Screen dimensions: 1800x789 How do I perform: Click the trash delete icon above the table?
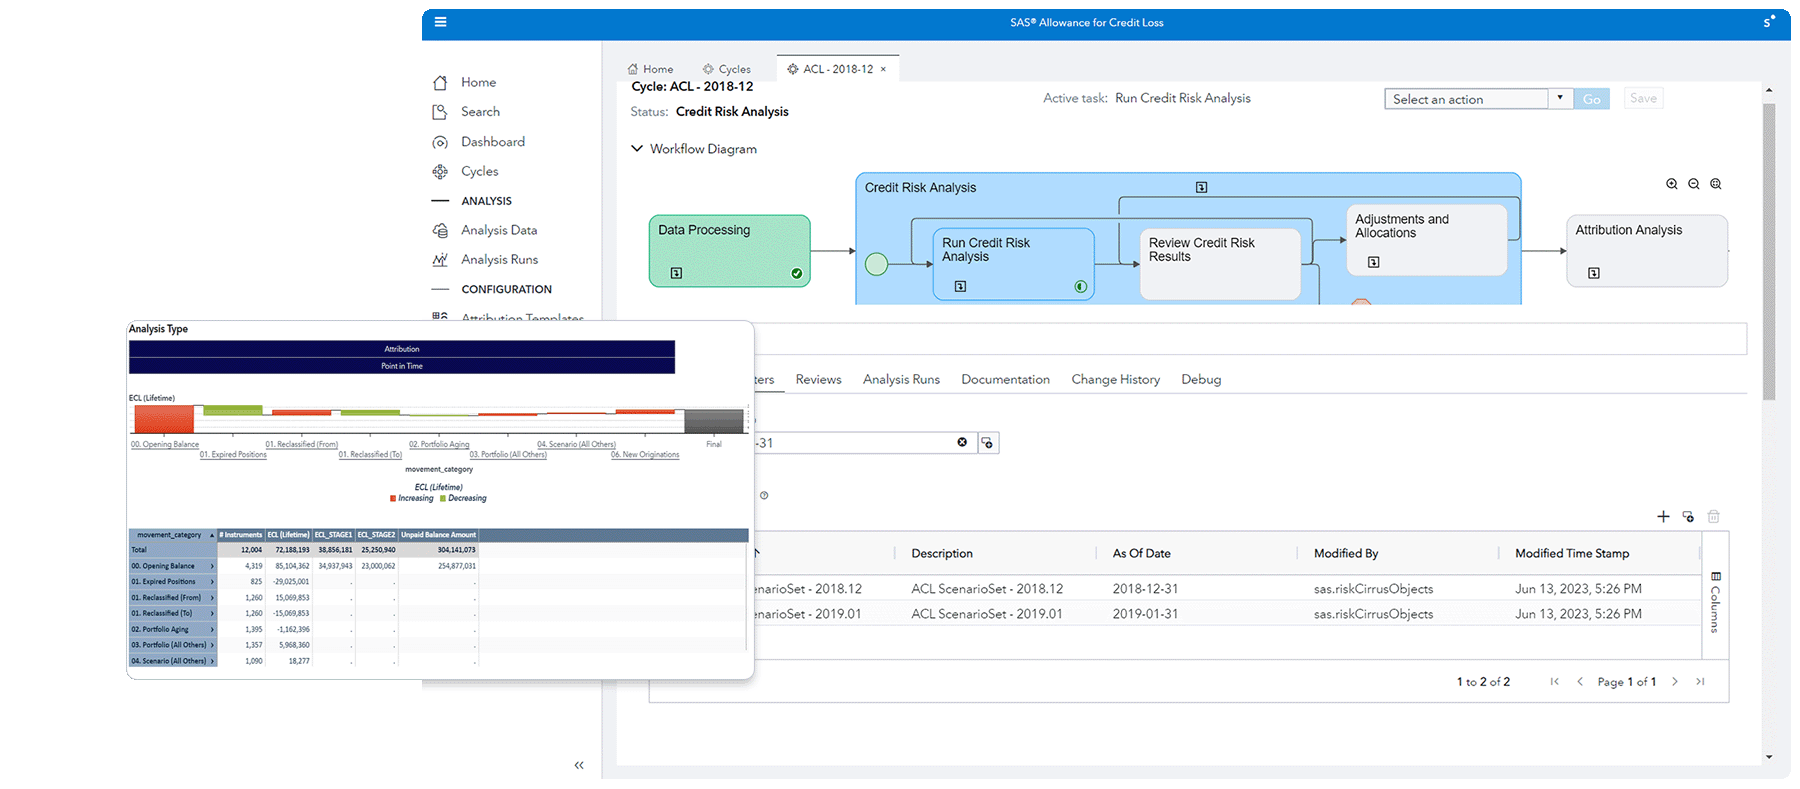(1713, 517)
